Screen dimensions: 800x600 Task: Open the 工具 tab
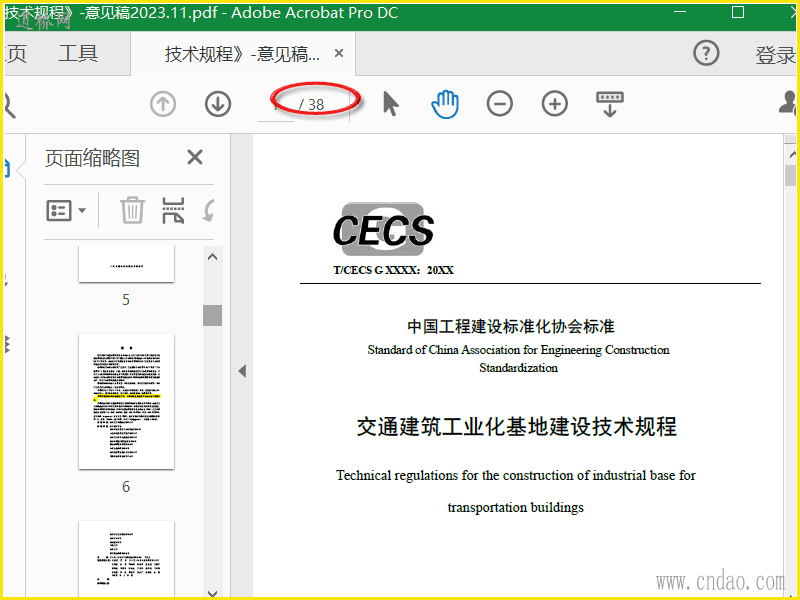tap(78, 53)
